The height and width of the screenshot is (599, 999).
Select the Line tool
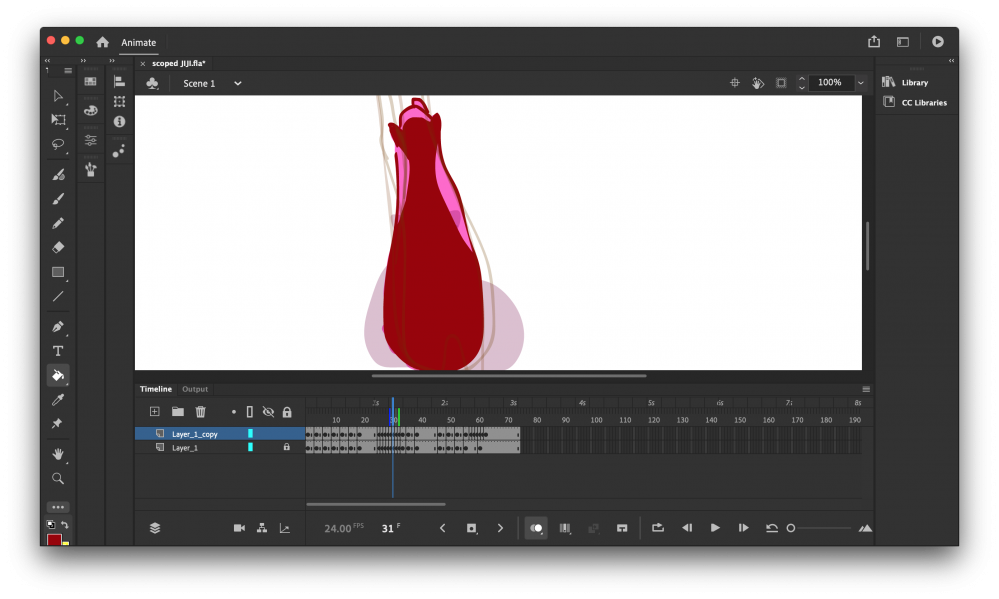click(58, 296)
